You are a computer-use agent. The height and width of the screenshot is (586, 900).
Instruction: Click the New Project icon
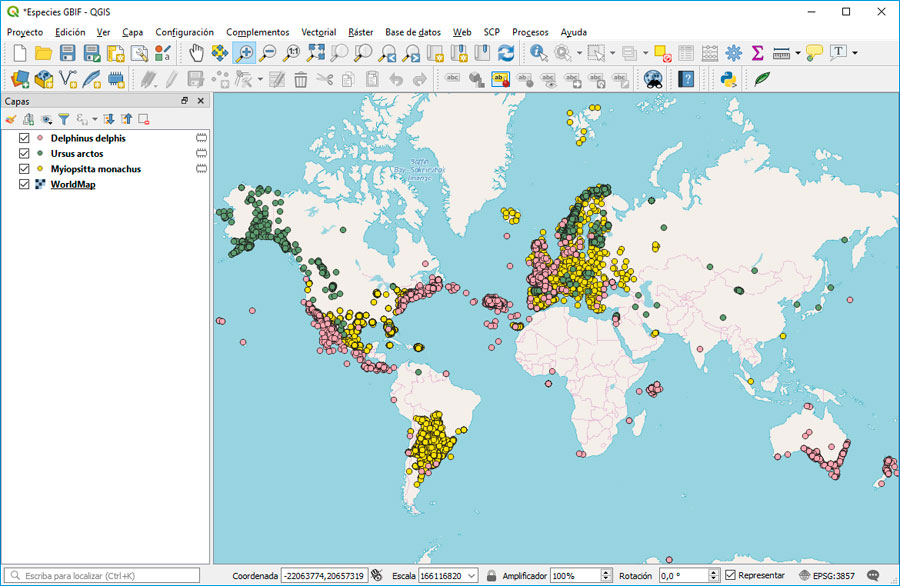coord(18,51)
